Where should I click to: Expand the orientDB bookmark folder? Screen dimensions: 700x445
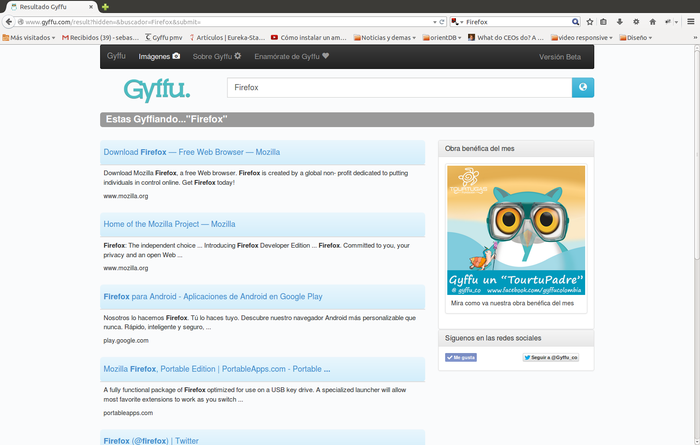point(442,38)
